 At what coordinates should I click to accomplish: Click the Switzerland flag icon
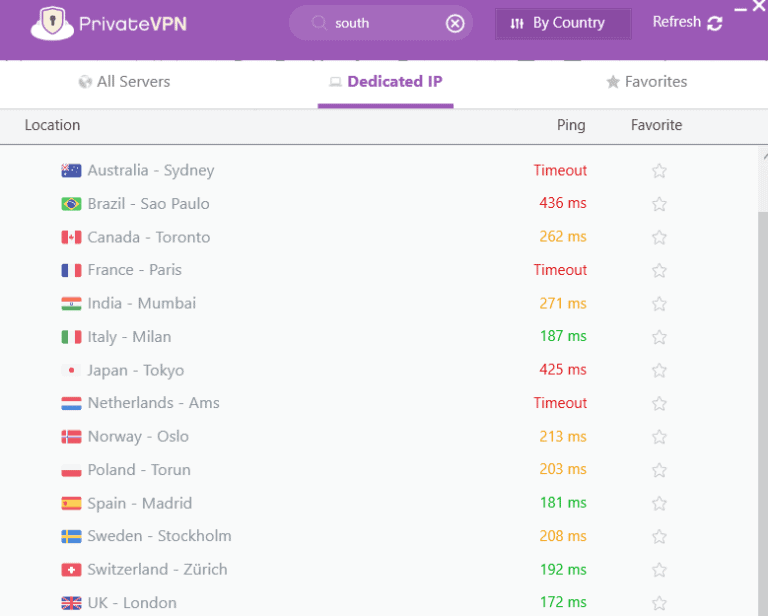click(x=71, y=570)
